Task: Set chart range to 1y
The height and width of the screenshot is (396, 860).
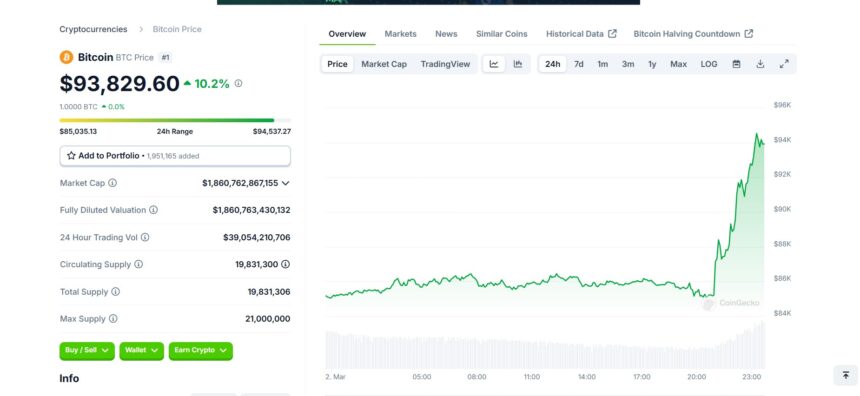Action: pos(652,64)
